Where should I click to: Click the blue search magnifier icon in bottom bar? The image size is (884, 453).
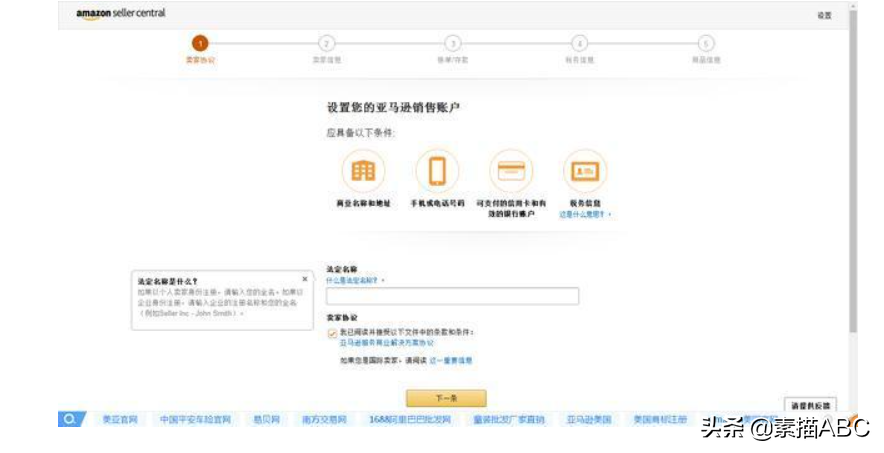[x=71, y=419]
